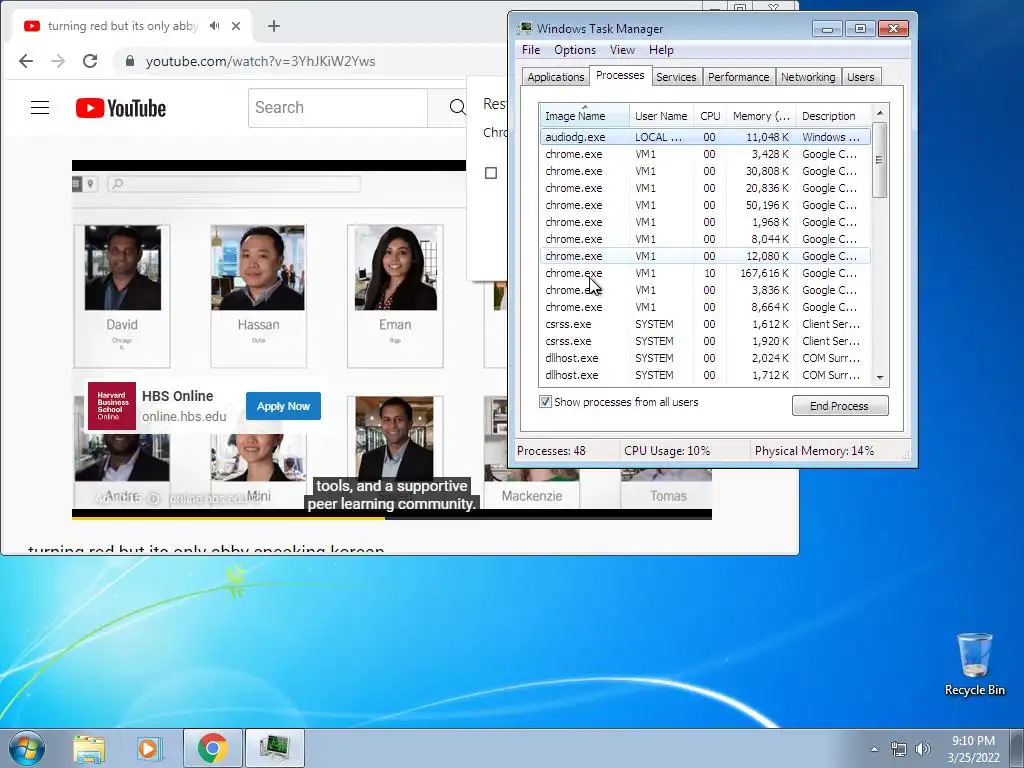This screenshot has width=1024, height=768.
Task: Select chrome.exe using 12,080 K memory
Action: point(705,256)
